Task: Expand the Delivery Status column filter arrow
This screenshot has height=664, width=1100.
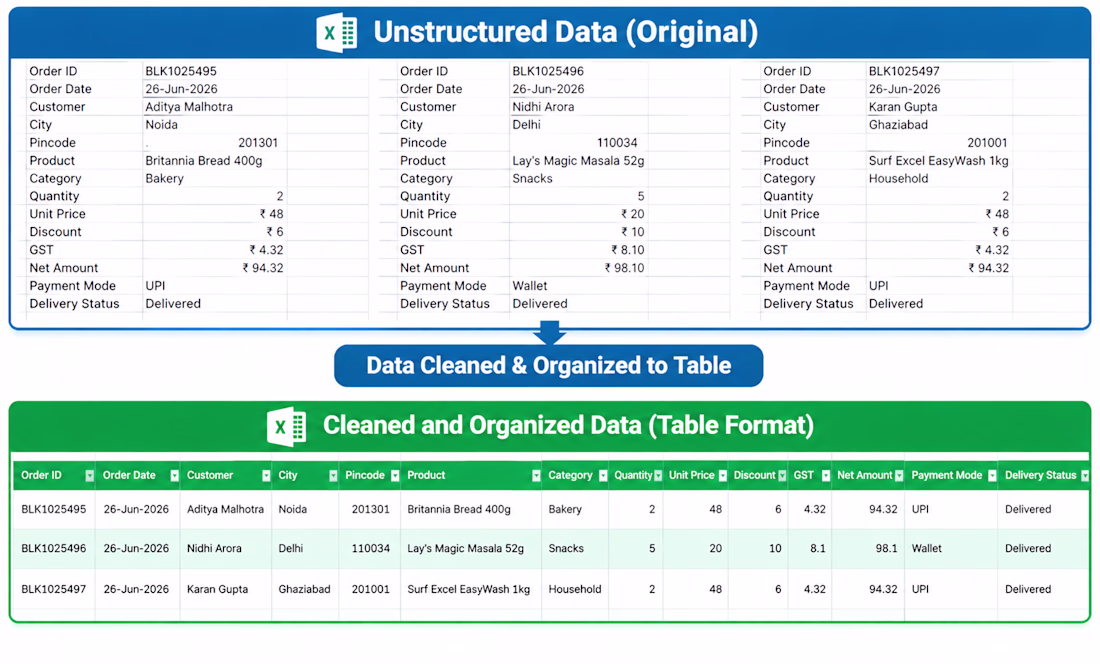Action: (x=1085, y=476)
